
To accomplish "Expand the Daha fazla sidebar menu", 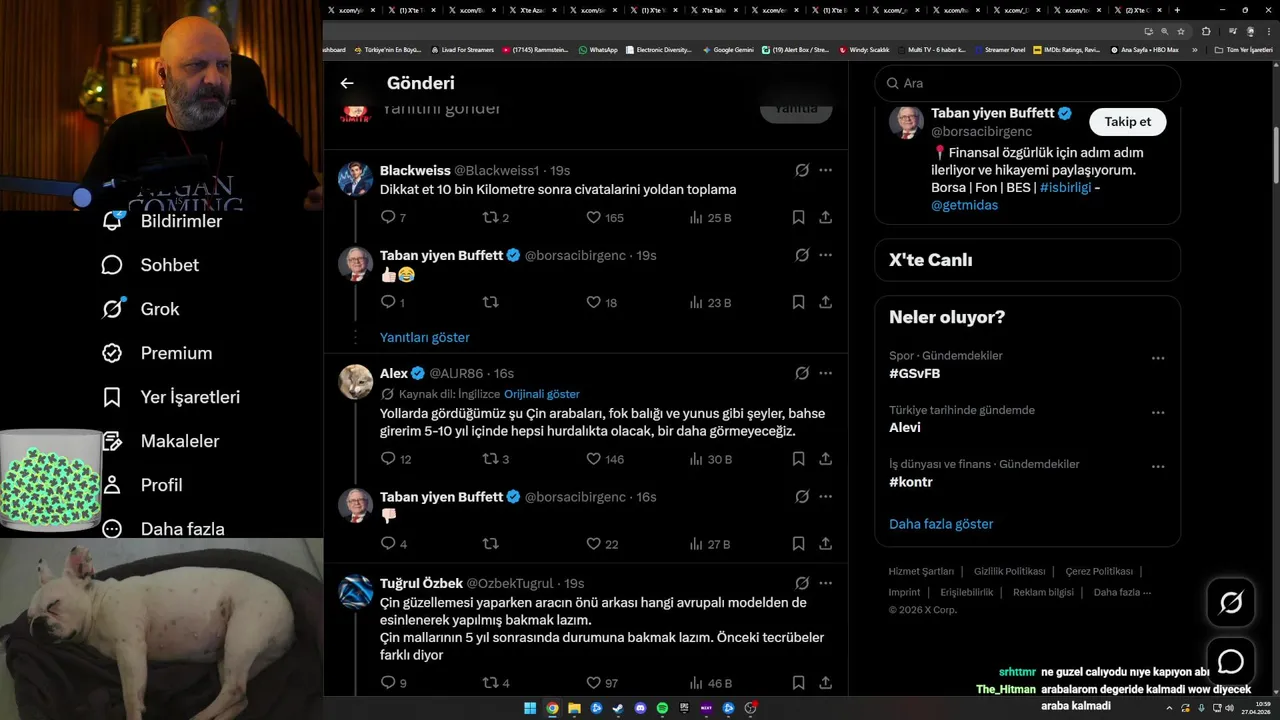I will tap(163, 529).
